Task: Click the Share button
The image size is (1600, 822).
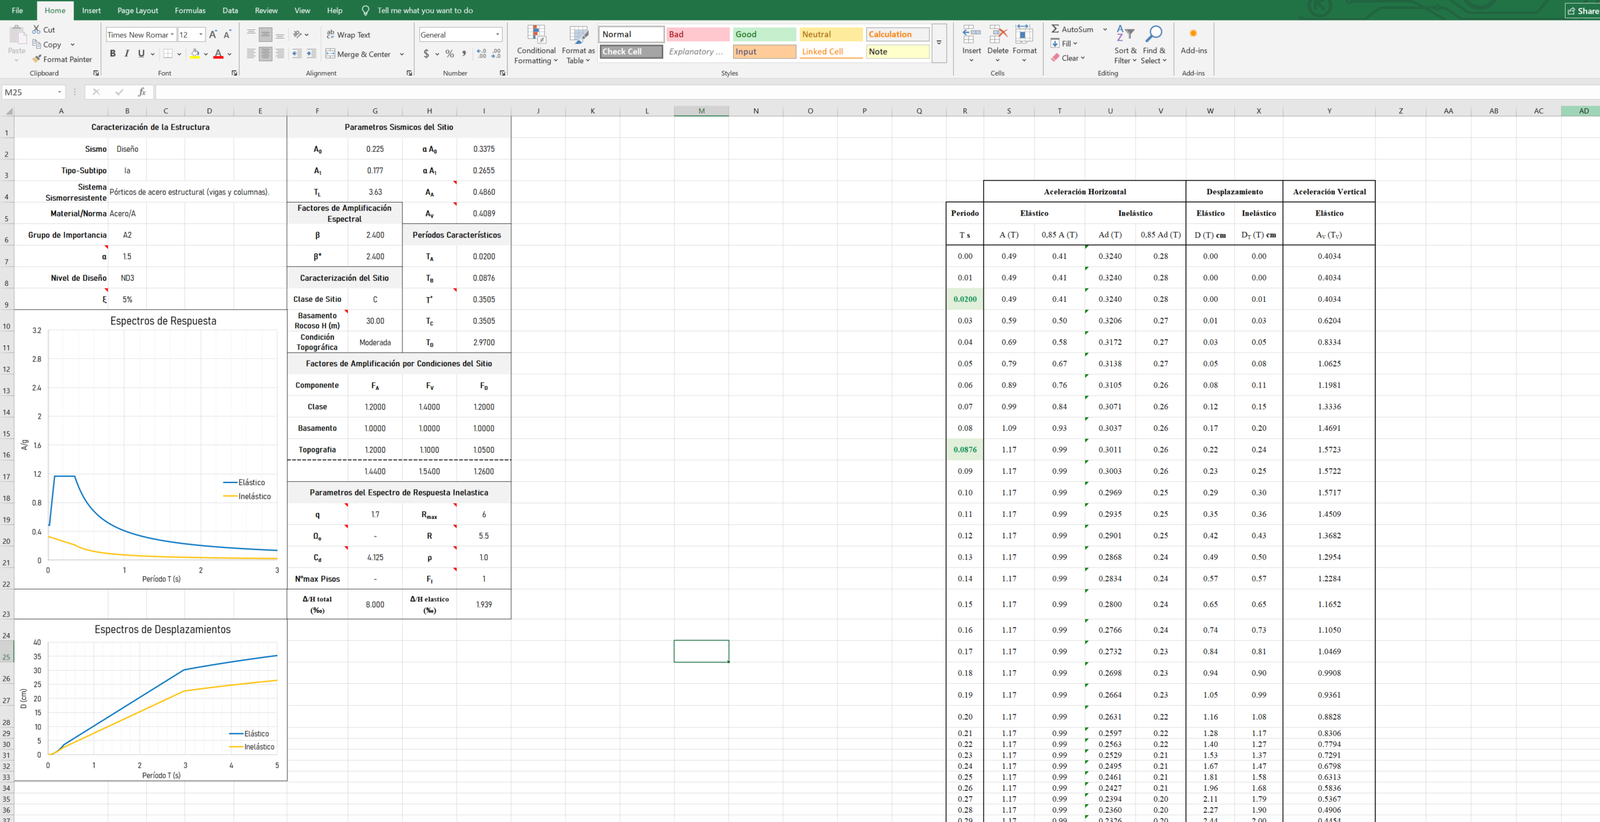Action: 1582,11
